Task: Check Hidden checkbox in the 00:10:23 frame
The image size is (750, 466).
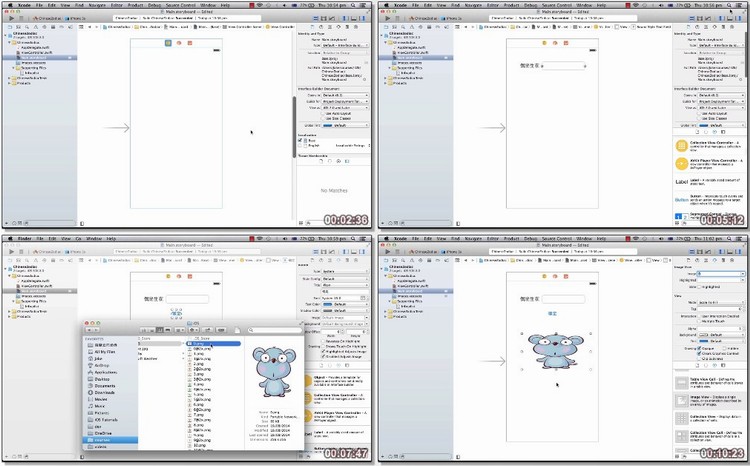Action: click(726, 348)
